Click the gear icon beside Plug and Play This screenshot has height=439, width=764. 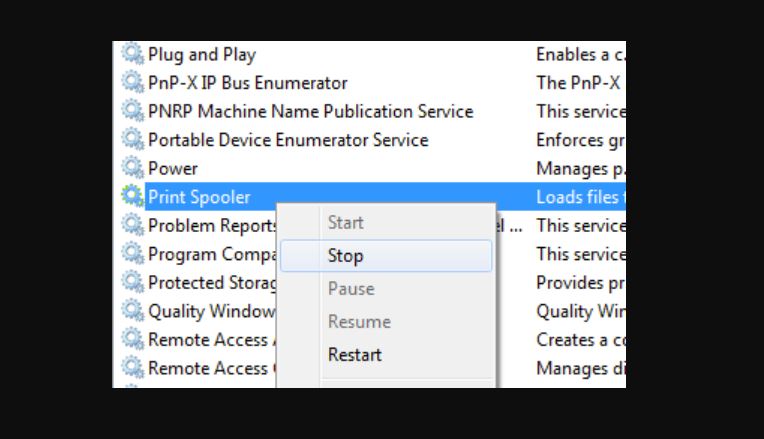tap(133, 54)
